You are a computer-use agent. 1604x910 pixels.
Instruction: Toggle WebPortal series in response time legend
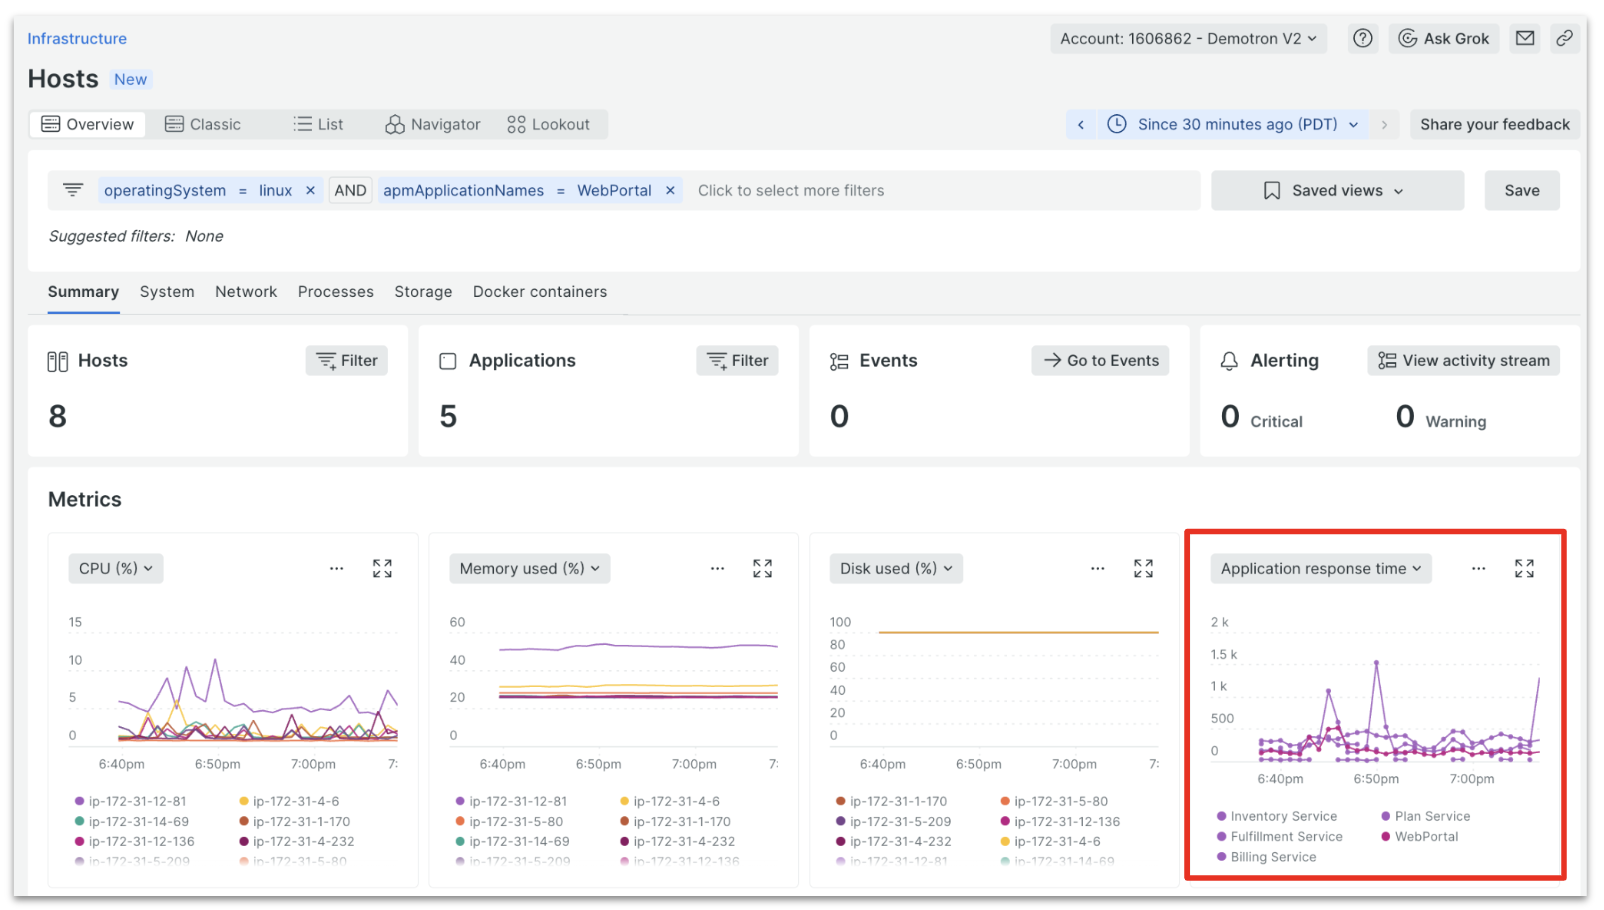pos(1420,836)
